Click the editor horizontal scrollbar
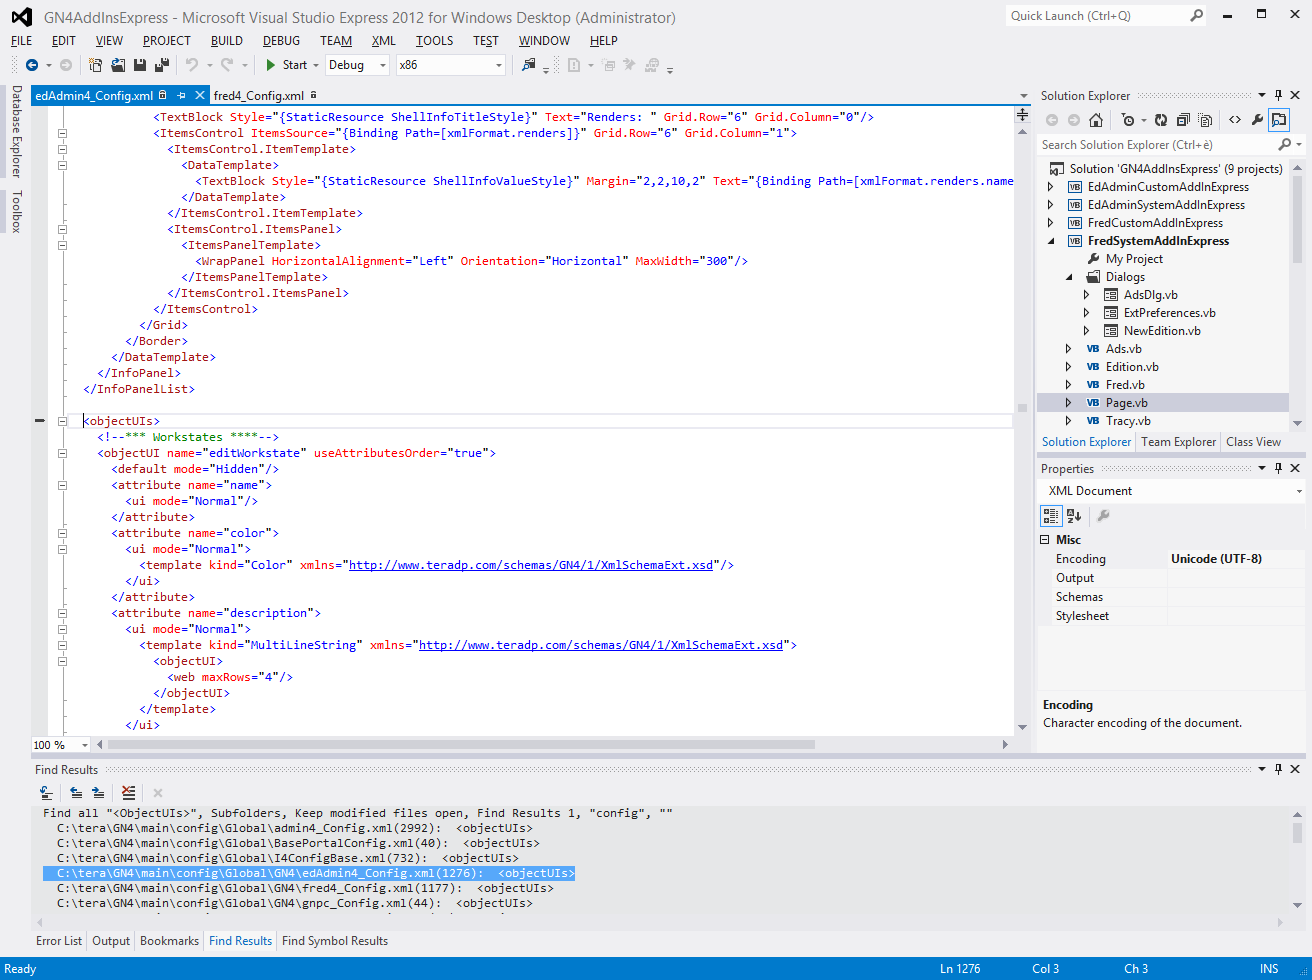 [x=461, y=745]
